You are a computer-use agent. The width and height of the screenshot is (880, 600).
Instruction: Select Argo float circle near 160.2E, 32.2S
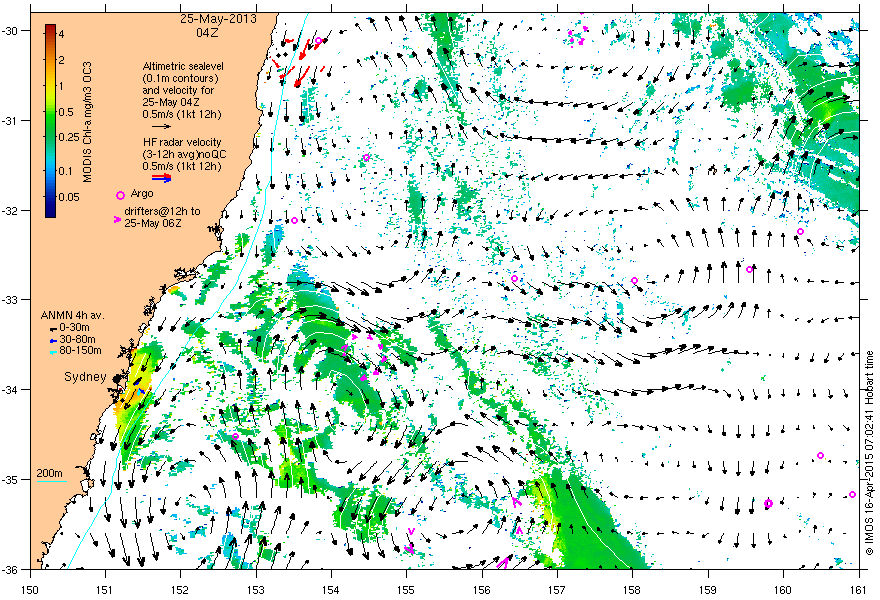[800, 232]
